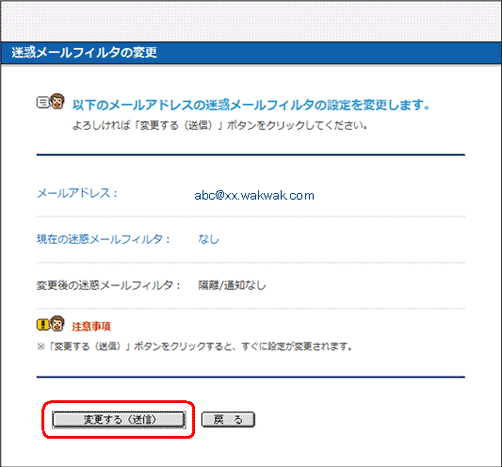Click the lower dark blue divider above buttons
The image size is (502, 467).
point(251,377)
